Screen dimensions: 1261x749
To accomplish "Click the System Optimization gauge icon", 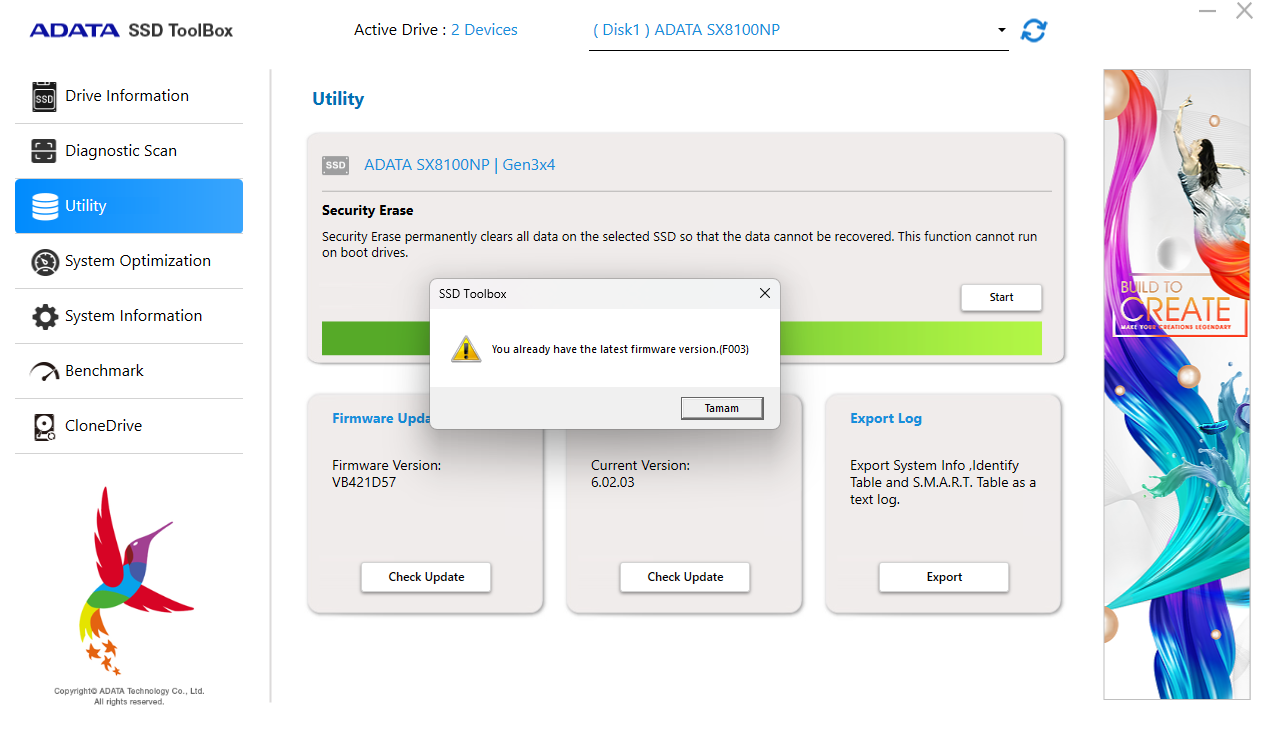I will [x=45, y=262].
